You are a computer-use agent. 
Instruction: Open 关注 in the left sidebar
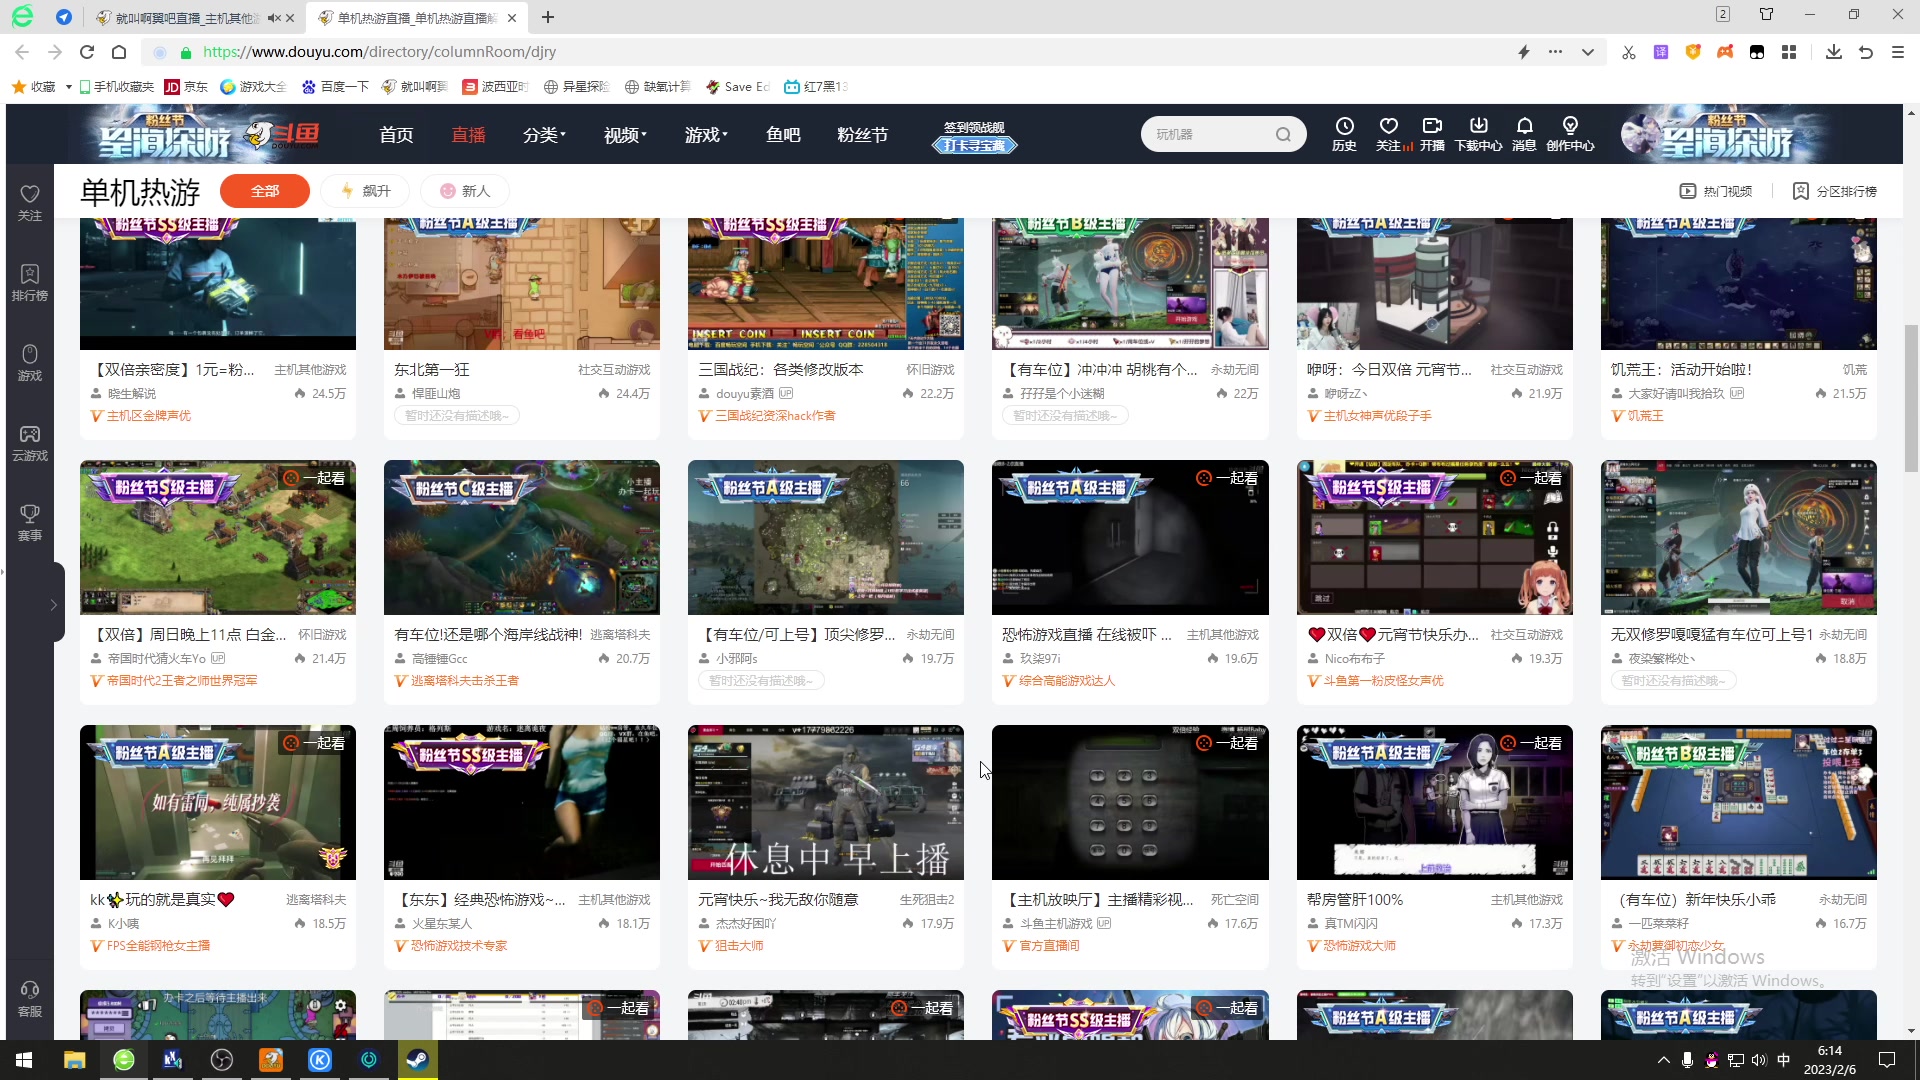pyautogui.click(x=30, y=202)
